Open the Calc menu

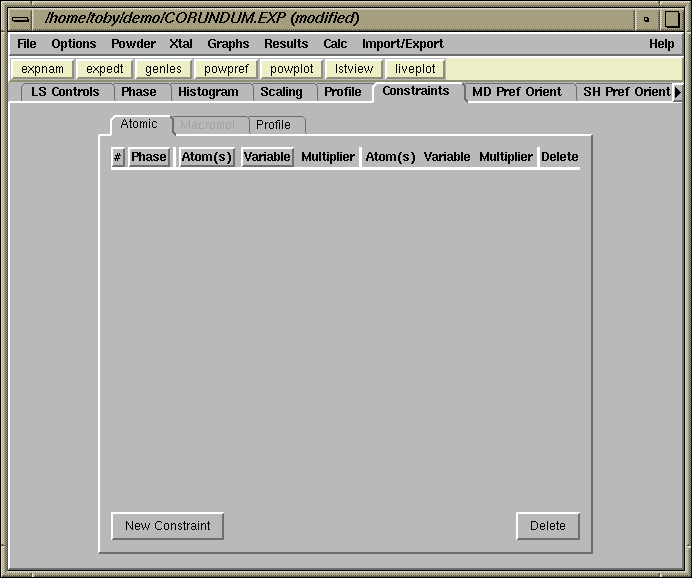coord(335,44)
